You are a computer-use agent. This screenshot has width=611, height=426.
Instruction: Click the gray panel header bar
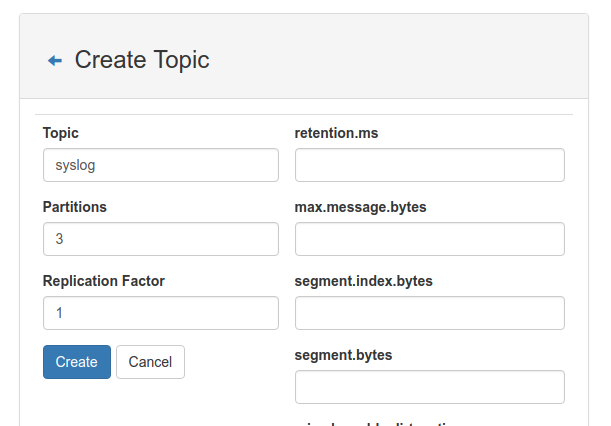[x=304, y=56]
